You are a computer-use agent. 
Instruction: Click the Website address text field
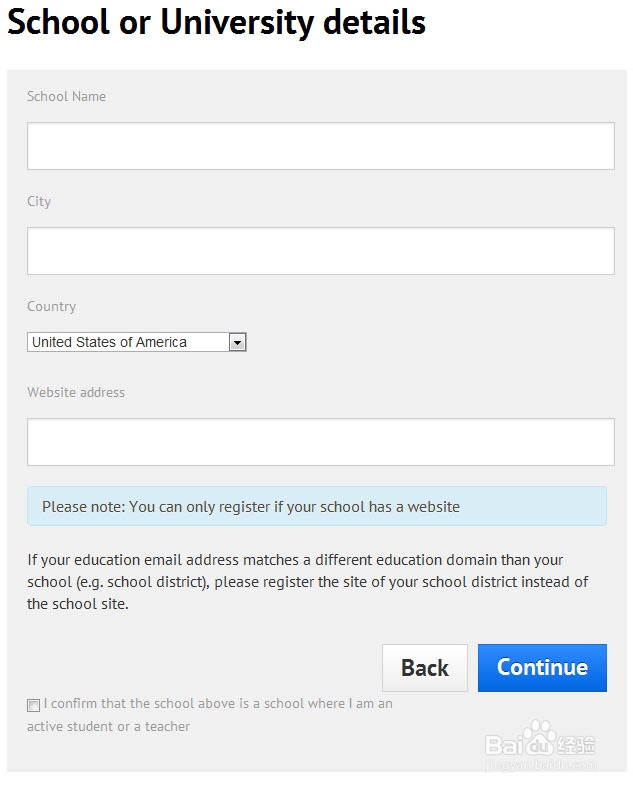320,442
